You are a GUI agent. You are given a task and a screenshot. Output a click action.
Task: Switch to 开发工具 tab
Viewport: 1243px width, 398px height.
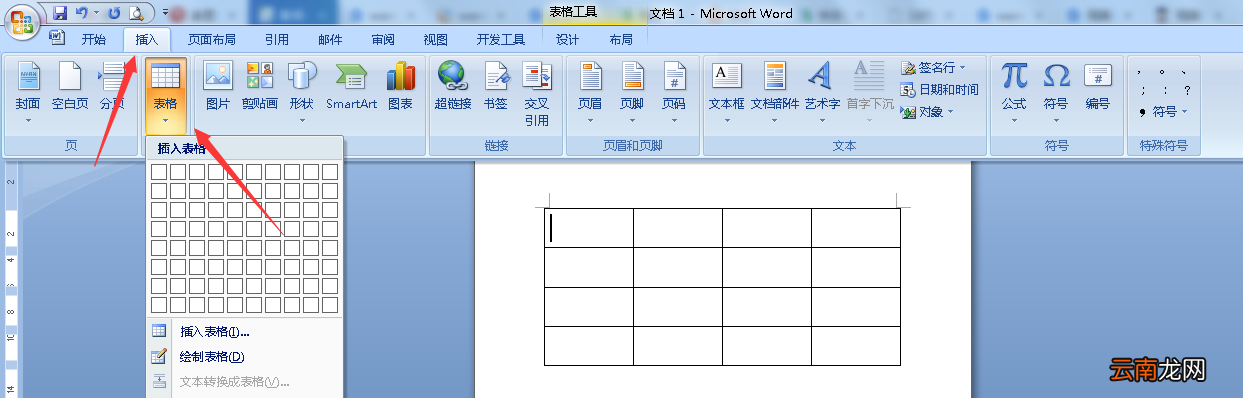pos(501,39)
